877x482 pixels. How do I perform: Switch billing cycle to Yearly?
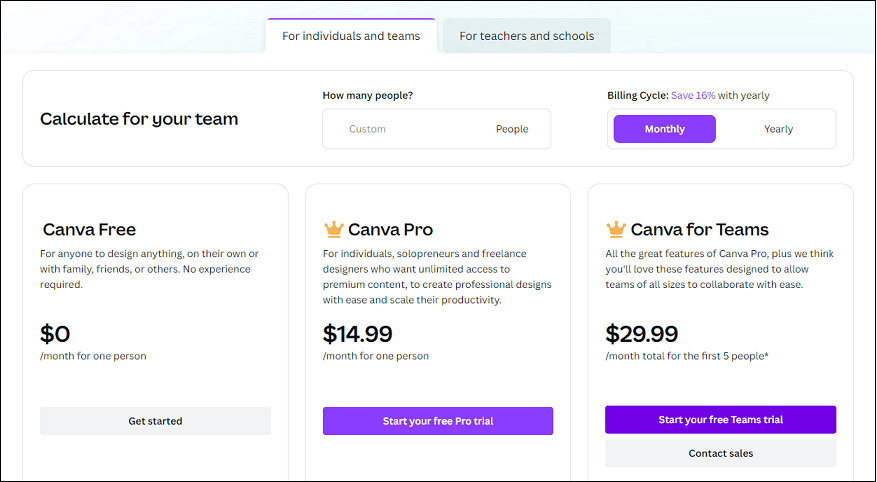pos(778,129)
